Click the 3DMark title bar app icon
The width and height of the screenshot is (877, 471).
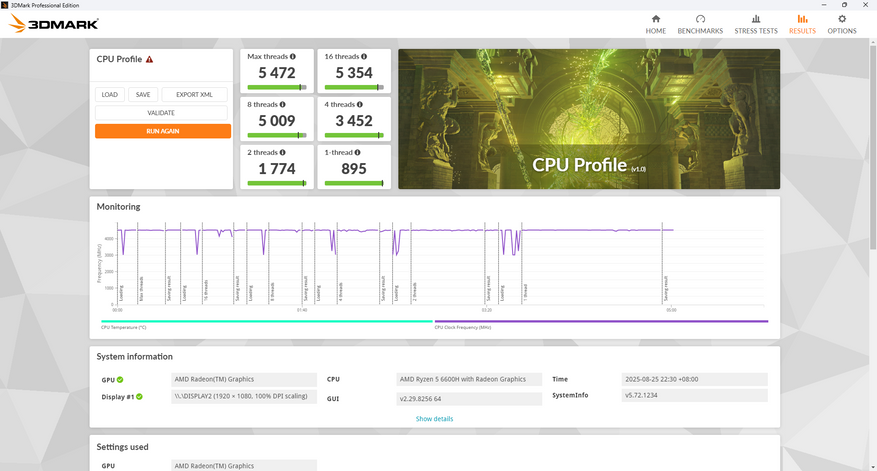[x=5, y=5]
